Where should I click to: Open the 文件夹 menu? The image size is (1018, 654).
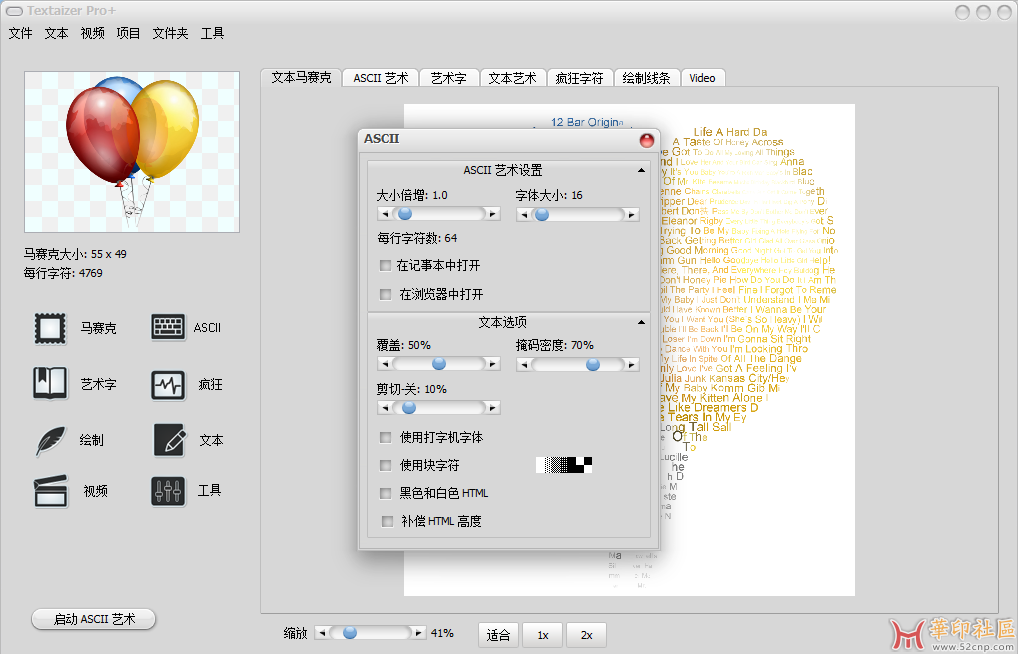170,33
